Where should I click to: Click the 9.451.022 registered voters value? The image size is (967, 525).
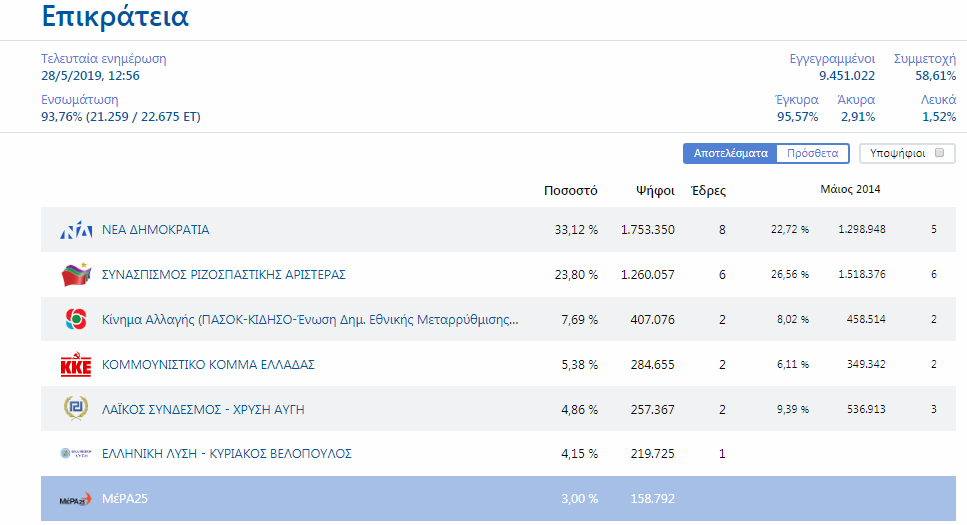point(847,76)
